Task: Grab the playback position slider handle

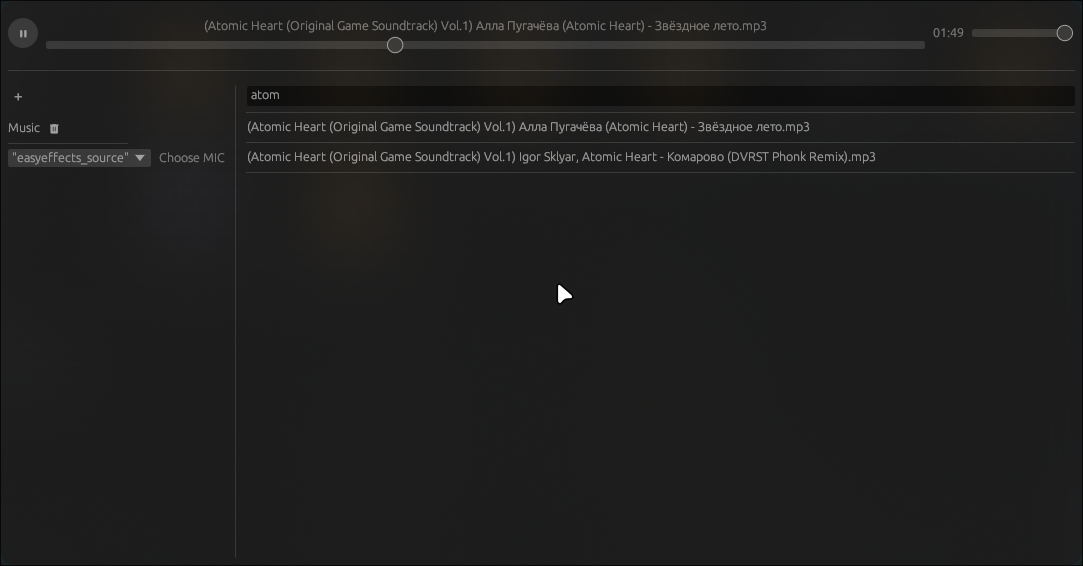Action: (x=395, y=45)
